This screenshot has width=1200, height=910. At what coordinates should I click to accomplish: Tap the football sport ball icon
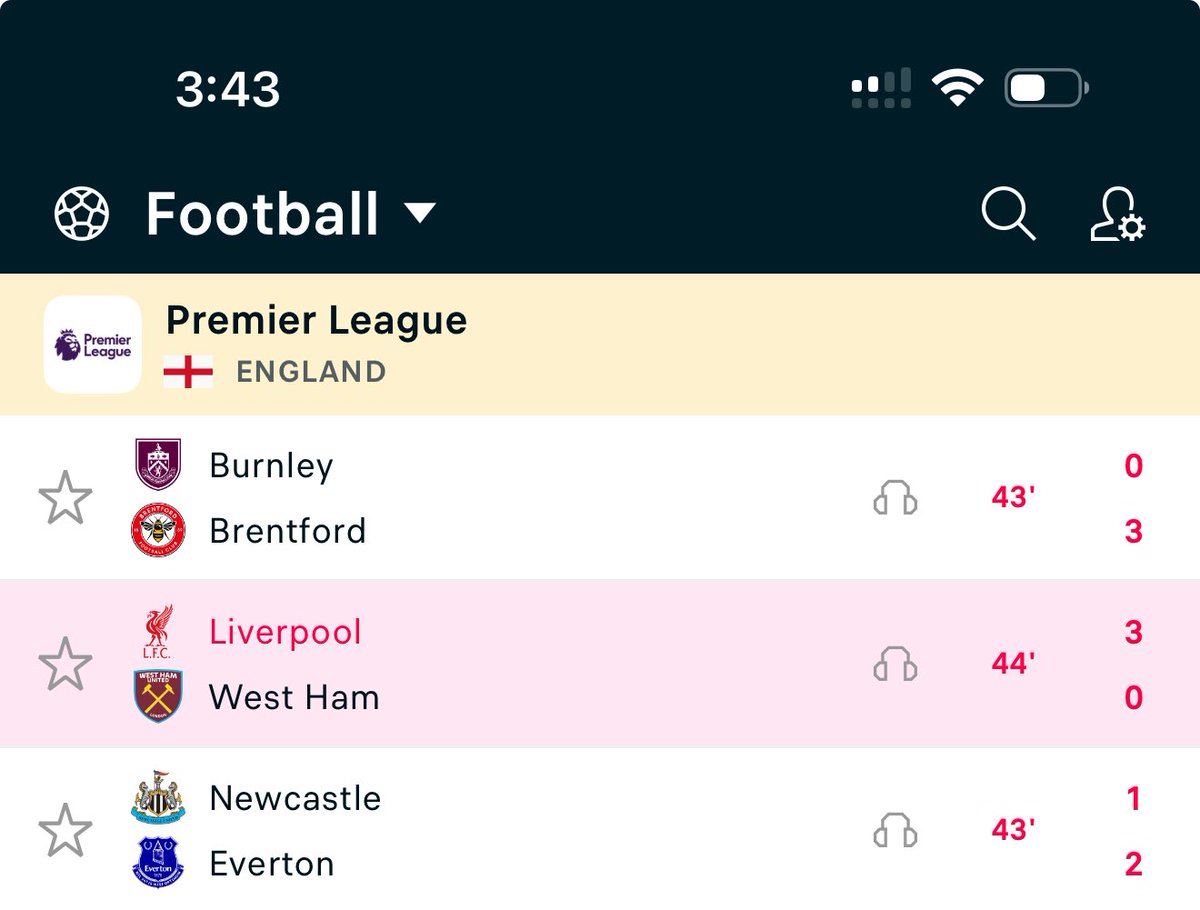(x=81, y=214)
